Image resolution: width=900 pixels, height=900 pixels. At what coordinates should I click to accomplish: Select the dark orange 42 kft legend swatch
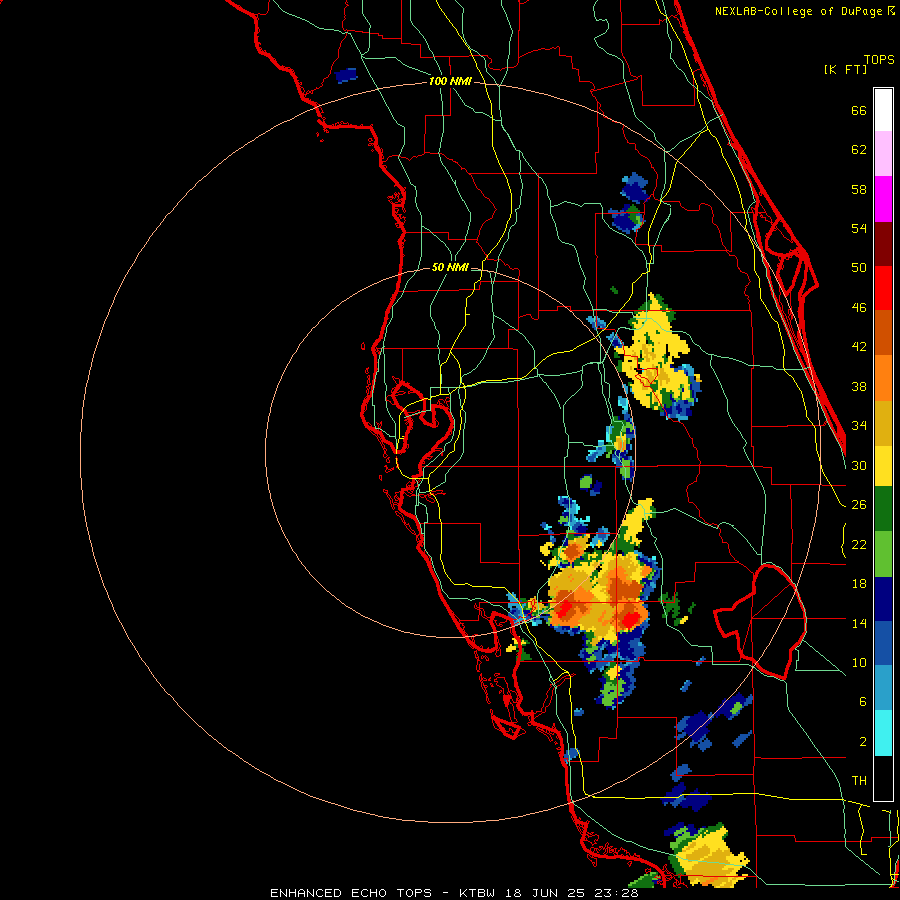point(883,333)
